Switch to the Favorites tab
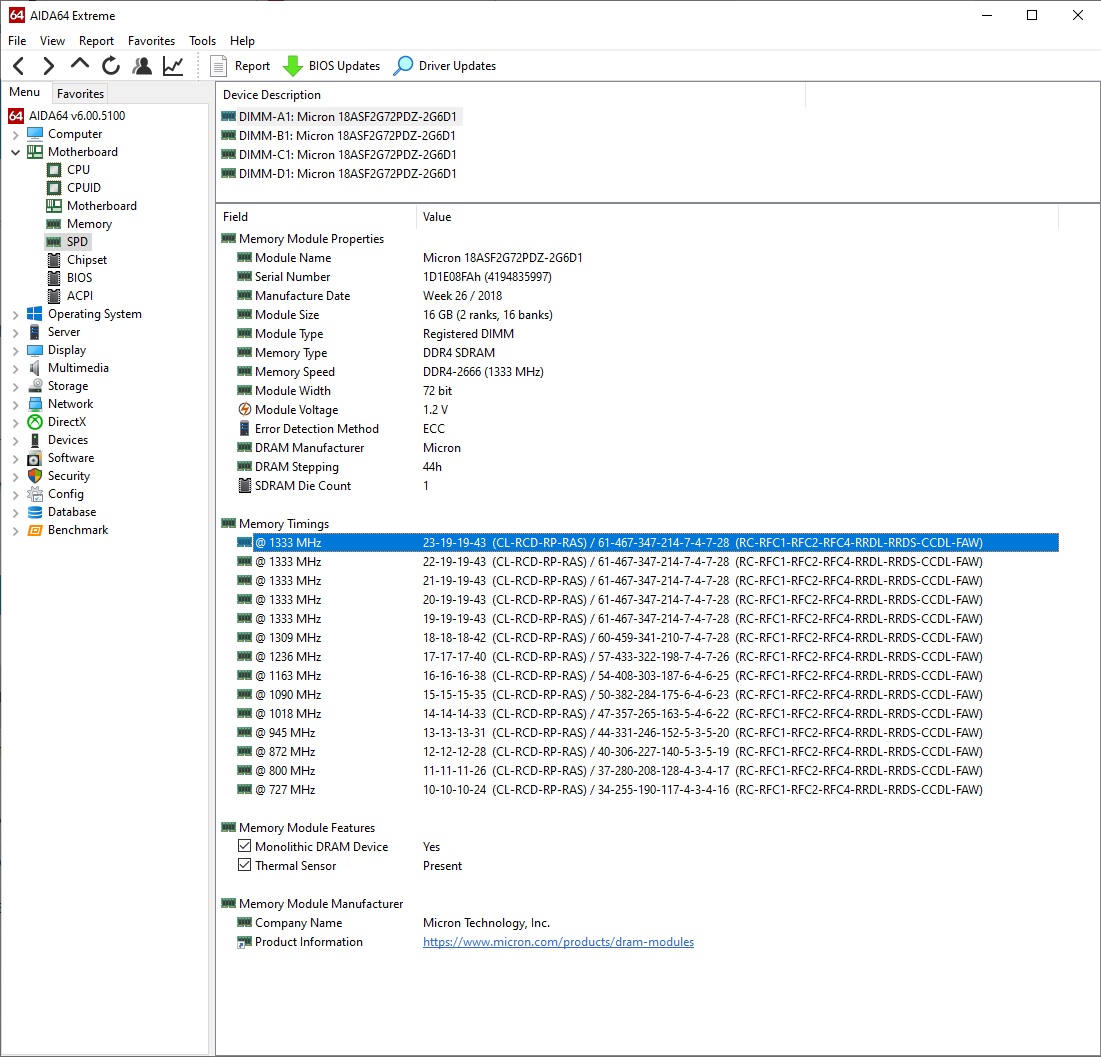Viewport: 1101px width, 1057px height. 80,93
